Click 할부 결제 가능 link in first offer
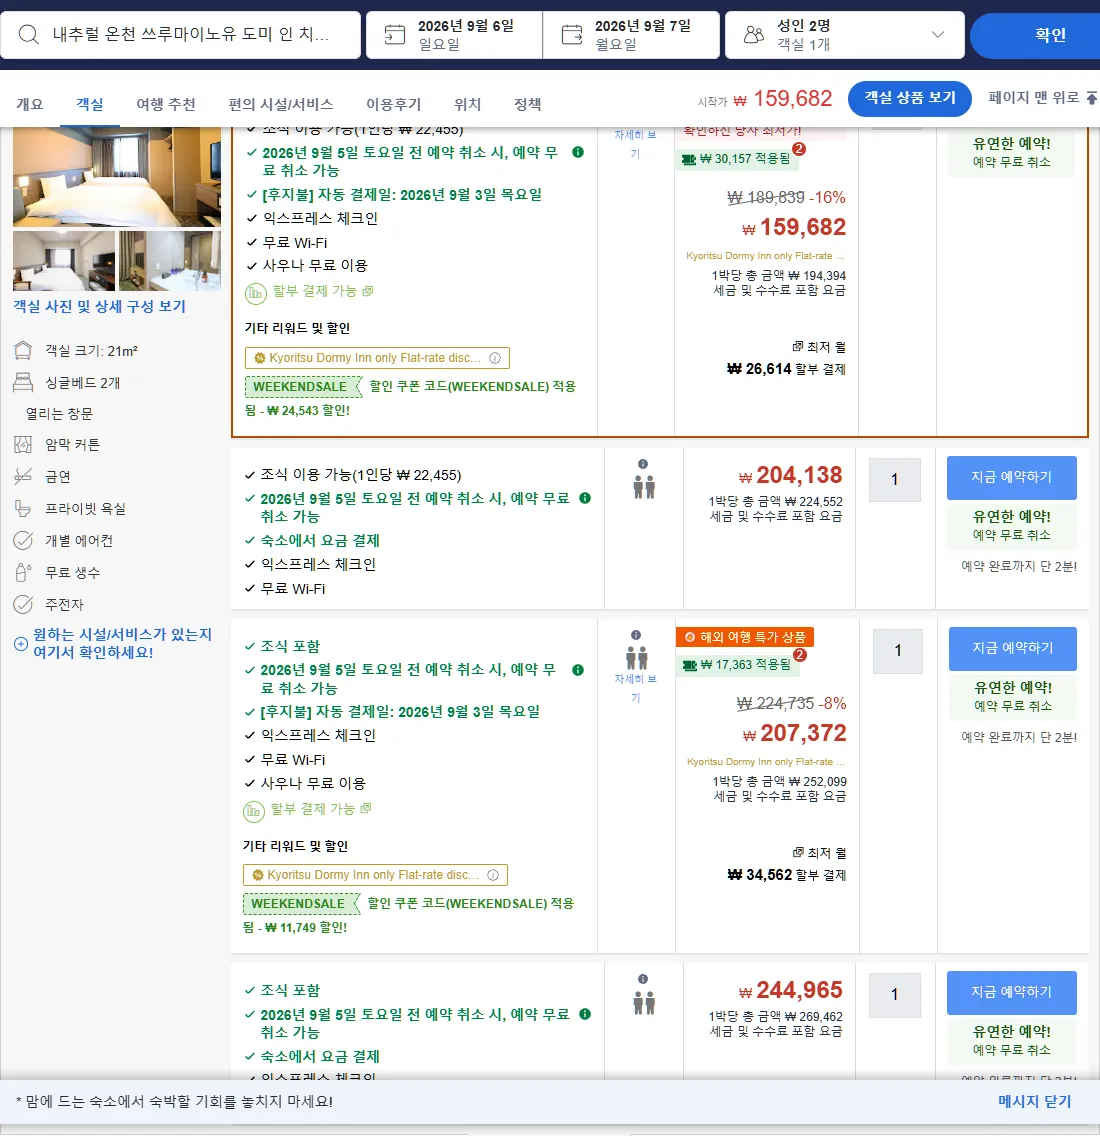 coord(322,291)
